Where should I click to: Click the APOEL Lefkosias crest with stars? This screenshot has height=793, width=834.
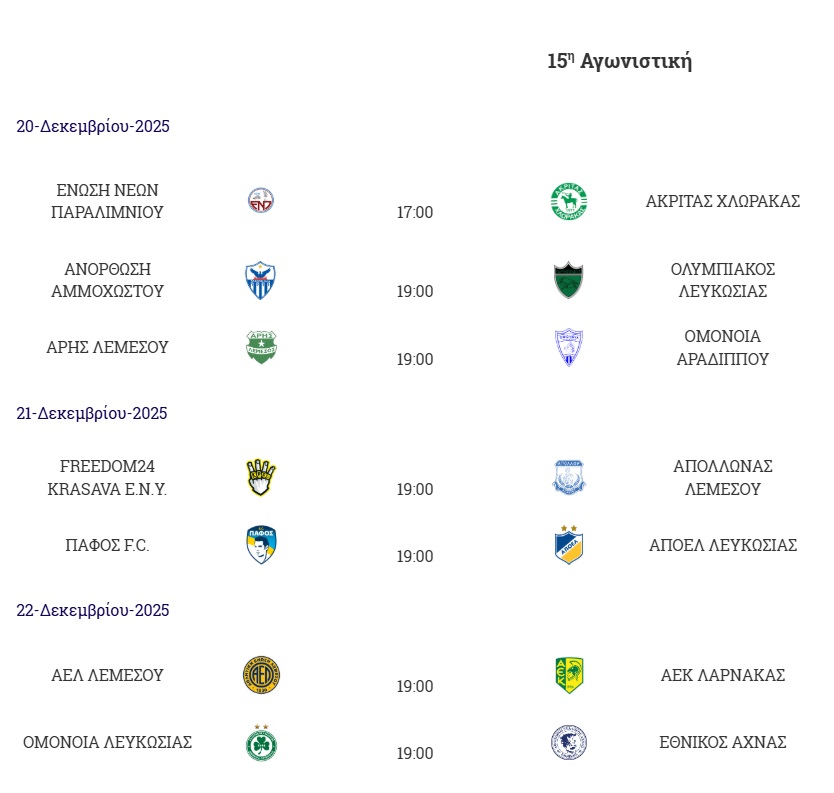(x=569, y=544)
